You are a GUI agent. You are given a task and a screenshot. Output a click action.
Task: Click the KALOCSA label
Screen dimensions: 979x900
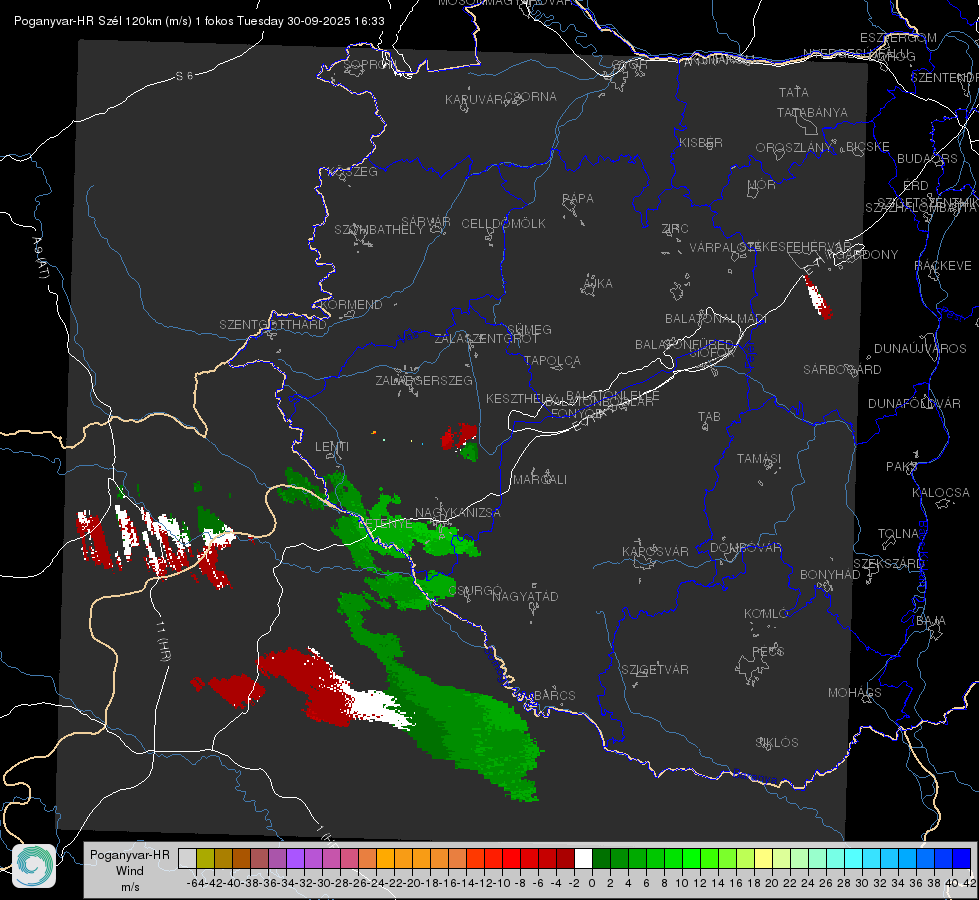941,493
